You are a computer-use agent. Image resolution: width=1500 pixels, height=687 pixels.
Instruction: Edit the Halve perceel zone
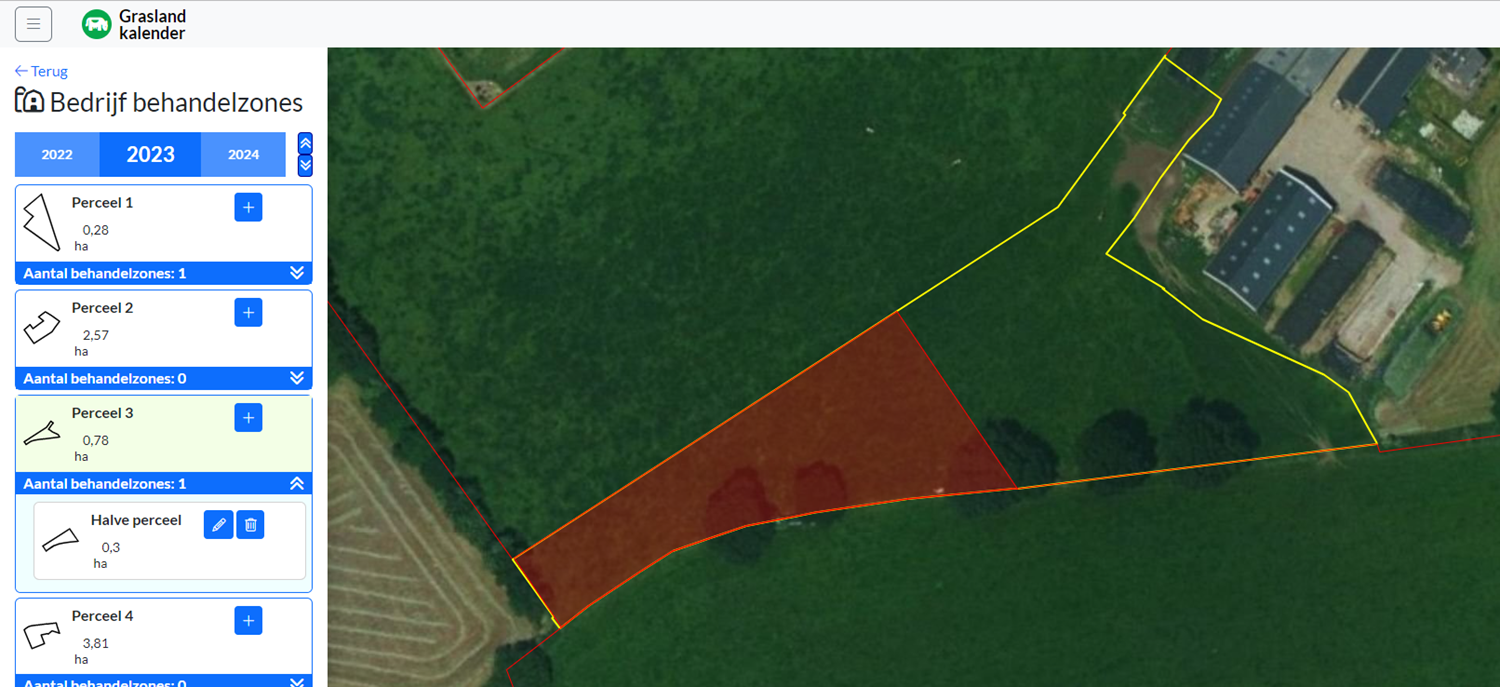pyautogui.click(x=219, y=524)
